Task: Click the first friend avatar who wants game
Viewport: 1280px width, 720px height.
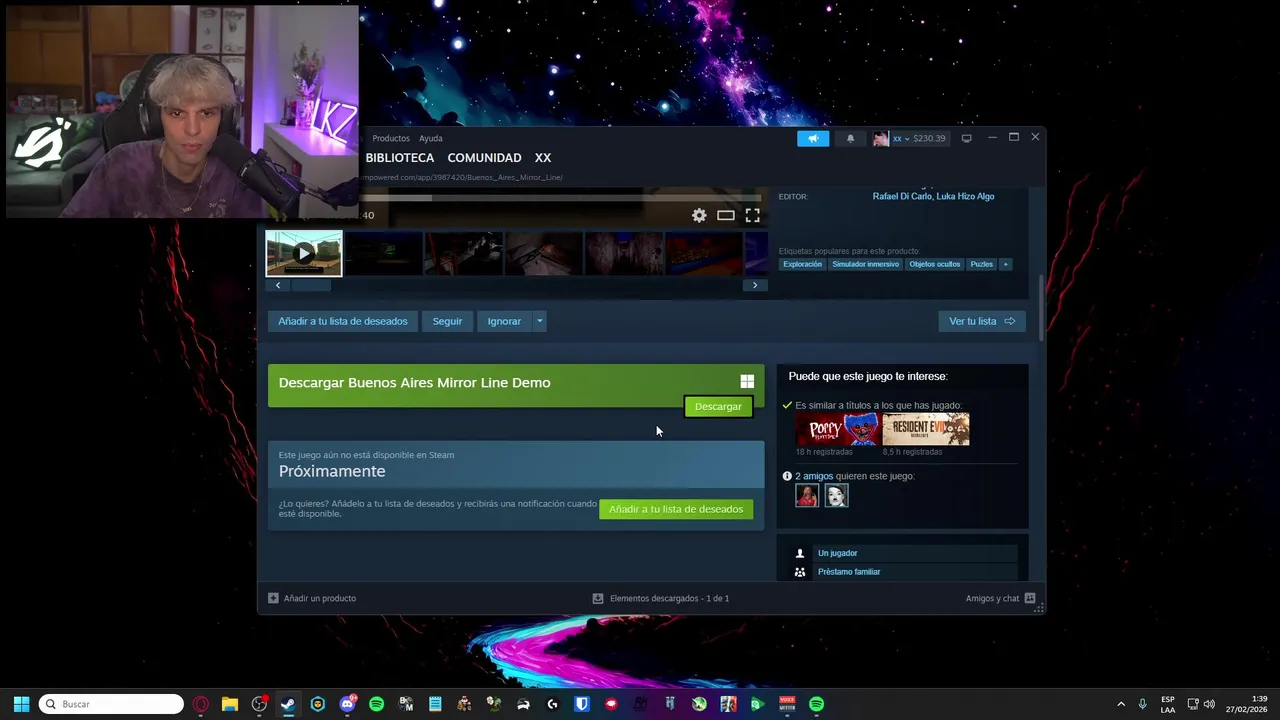Action: (x=807, y=495)
